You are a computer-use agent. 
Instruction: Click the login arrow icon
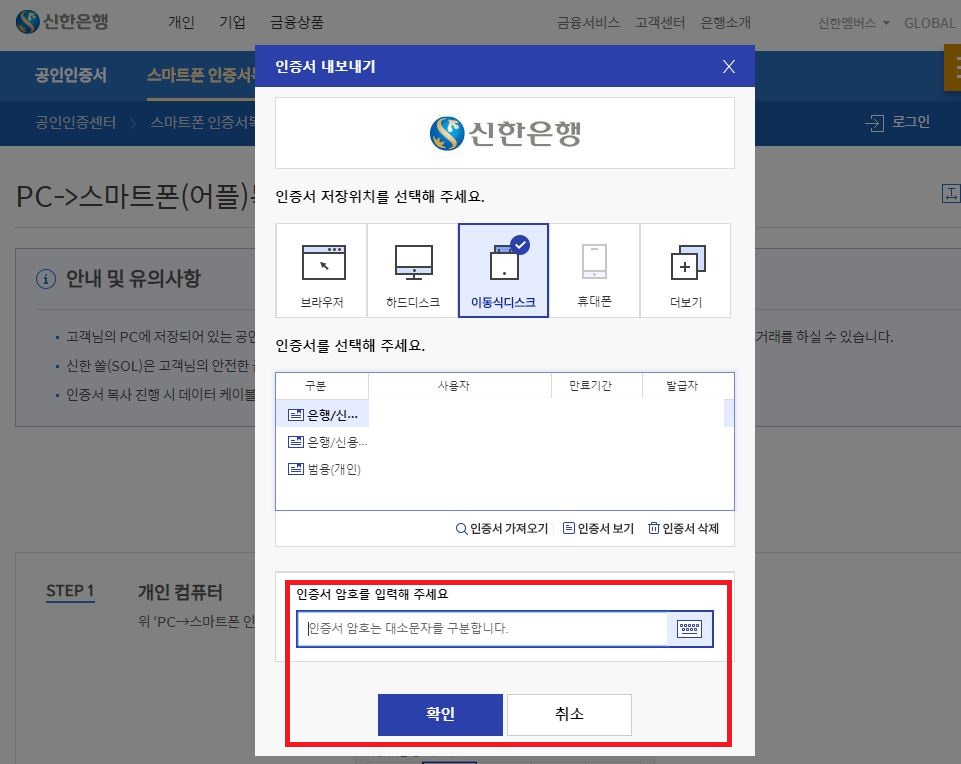[875, 123]
